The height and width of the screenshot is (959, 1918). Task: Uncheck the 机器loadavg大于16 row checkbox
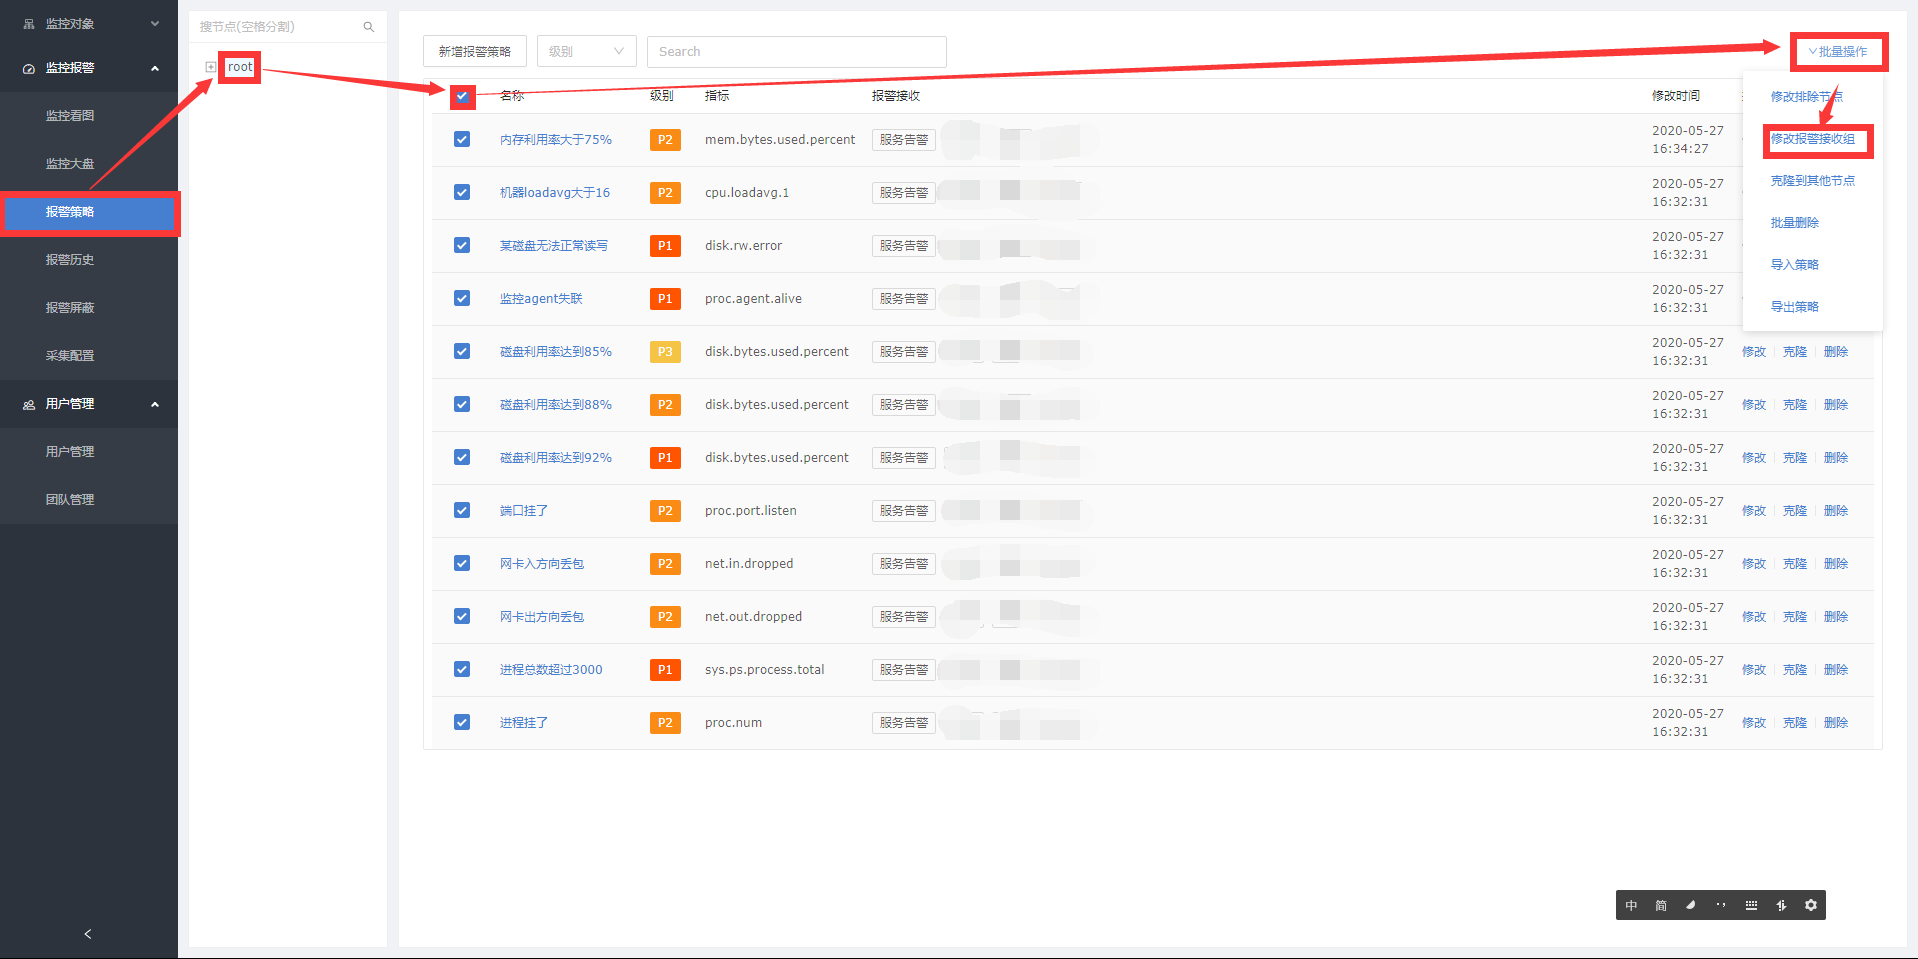462,192
